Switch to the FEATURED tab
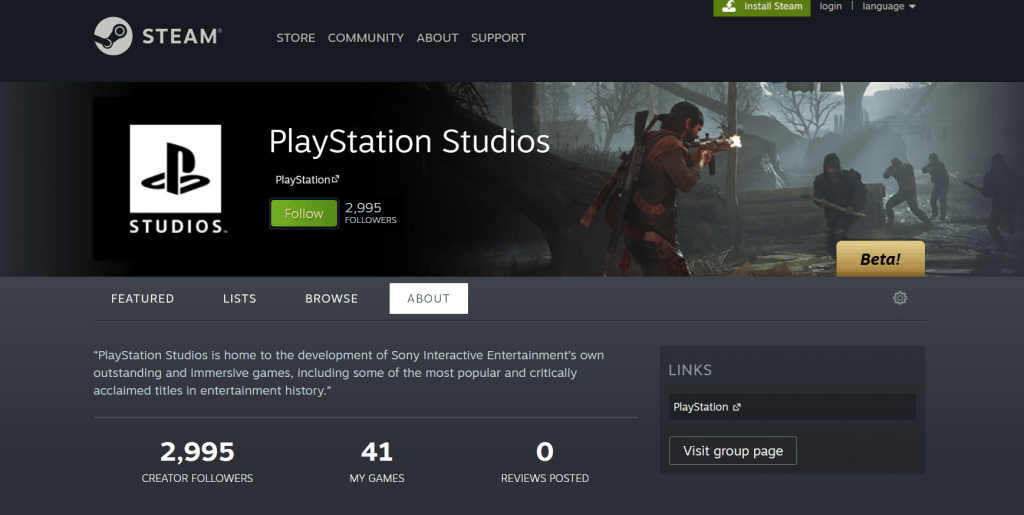 tap(142, 298)
